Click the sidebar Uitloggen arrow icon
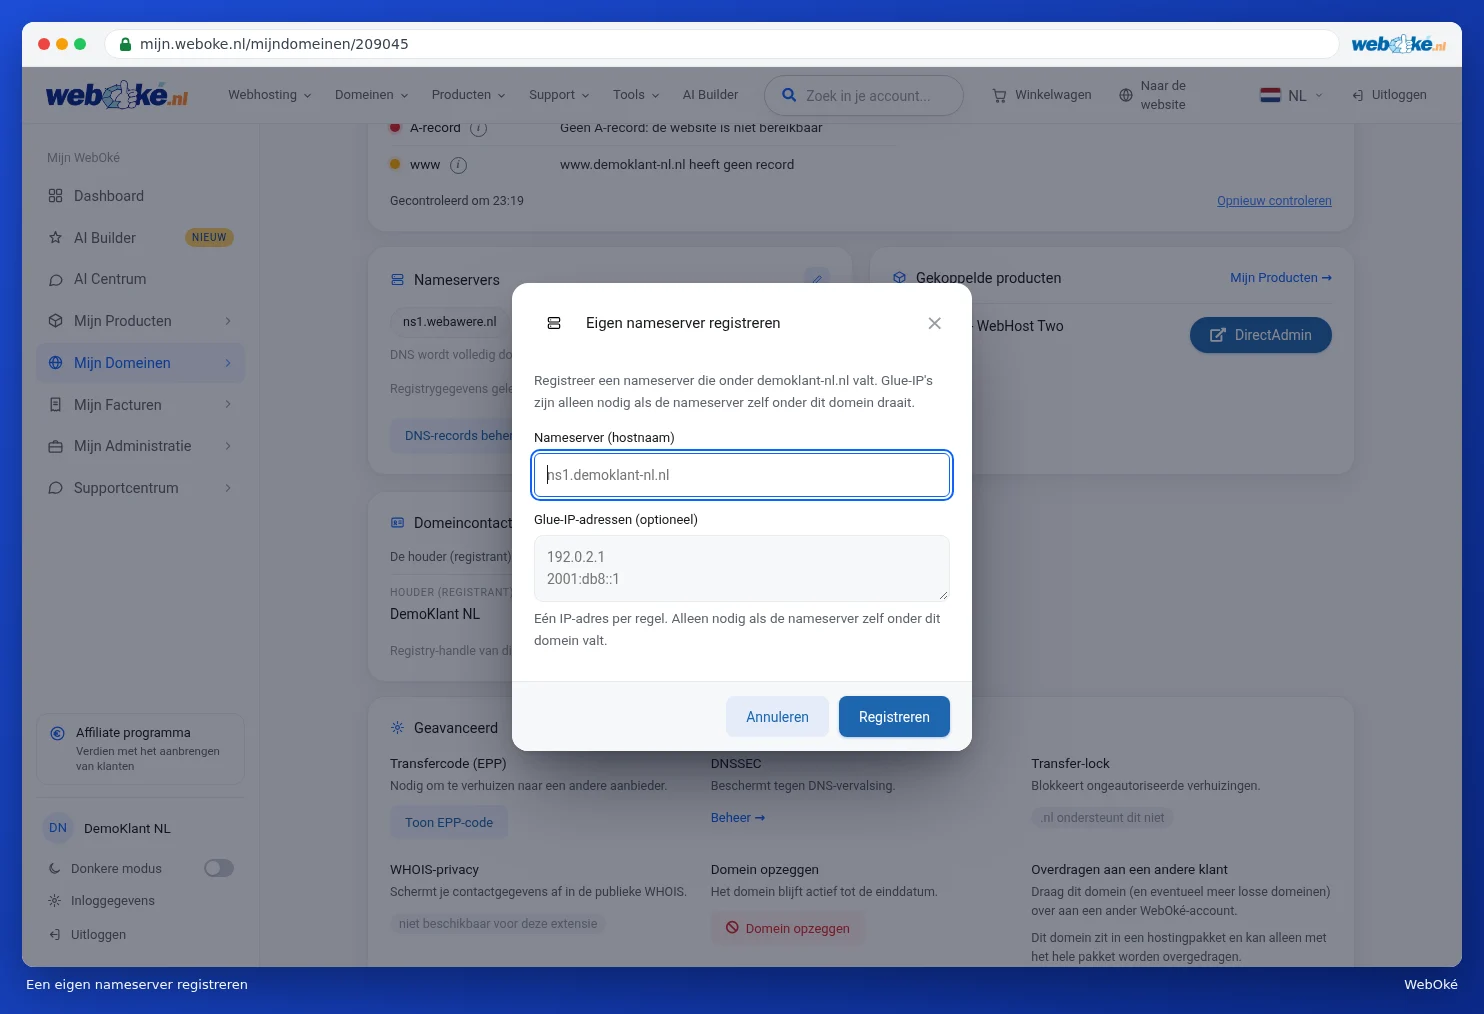Viewport: 1484px width, 1014px height. tap(55, 935)
